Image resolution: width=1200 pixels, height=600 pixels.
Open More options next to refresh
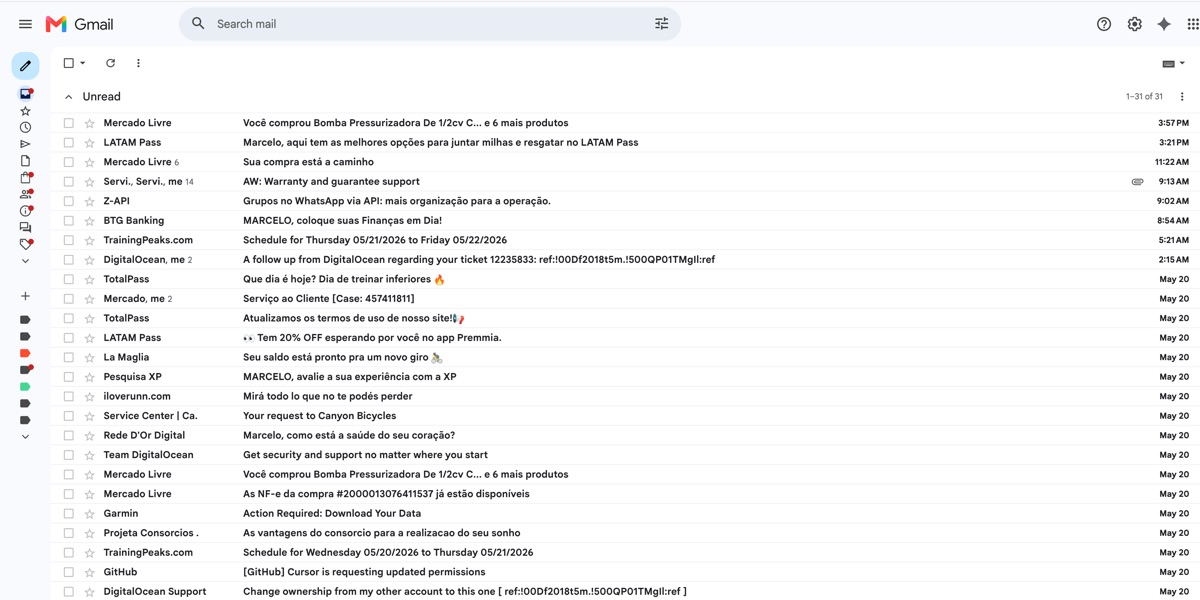[138, 63]
